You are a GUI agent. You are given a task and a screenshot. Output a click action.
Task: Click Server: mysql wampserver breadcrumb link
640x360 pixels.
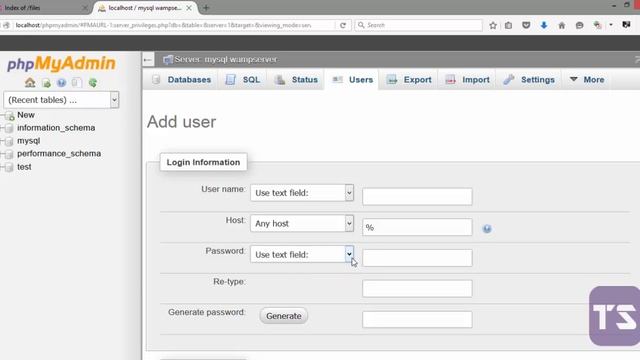tap(226, 60)
